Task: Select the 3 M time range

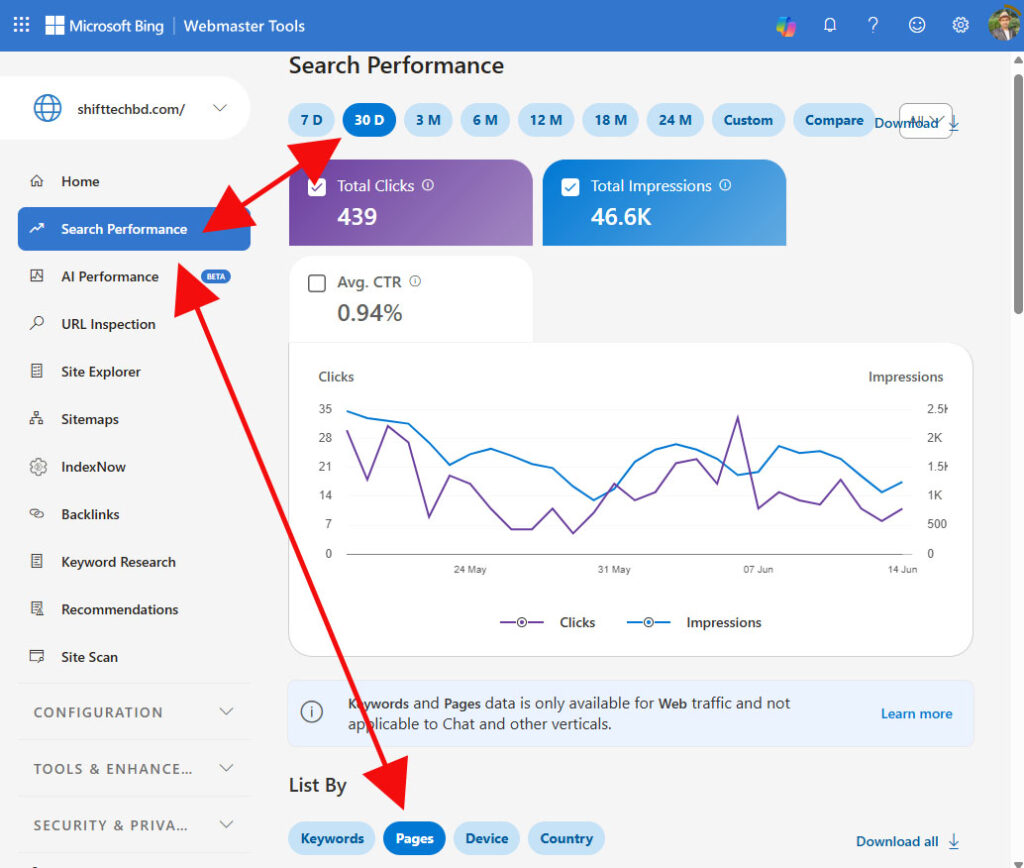Action: pos(428,120)
